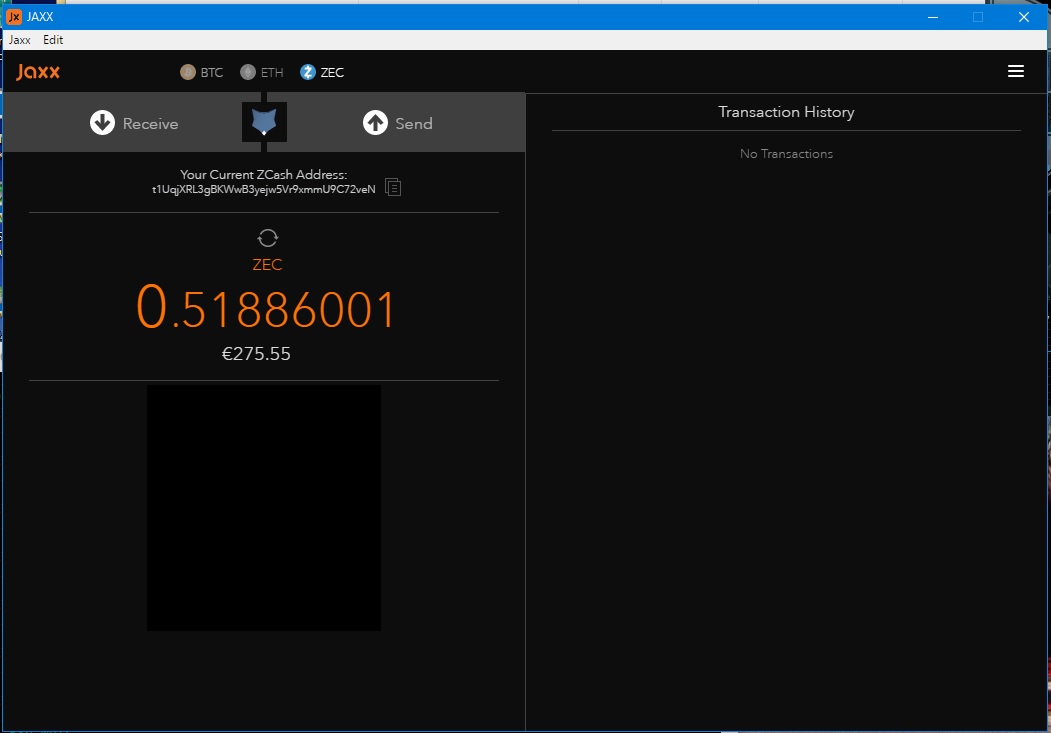Click the Transaction History heading
Viewport: 1051px width, 733px height.
tap(786, 112)
